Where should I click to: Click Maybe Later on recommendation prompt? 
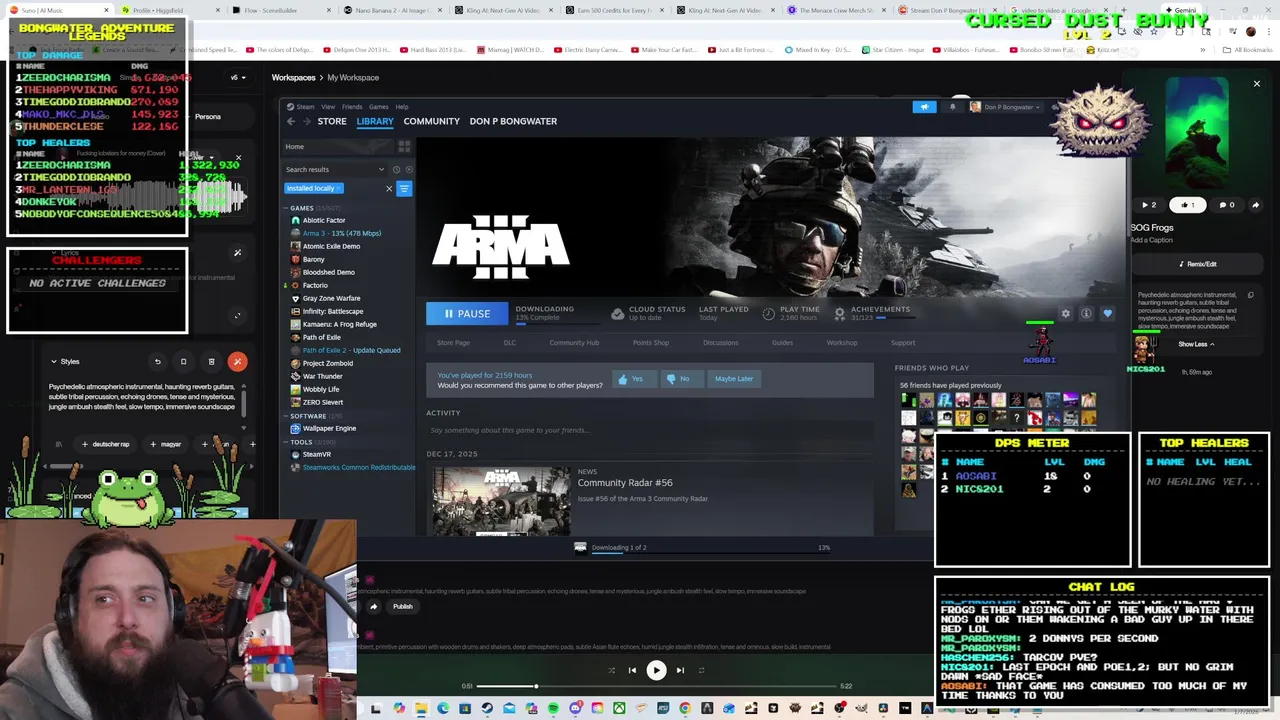click(x=734, y=379)
